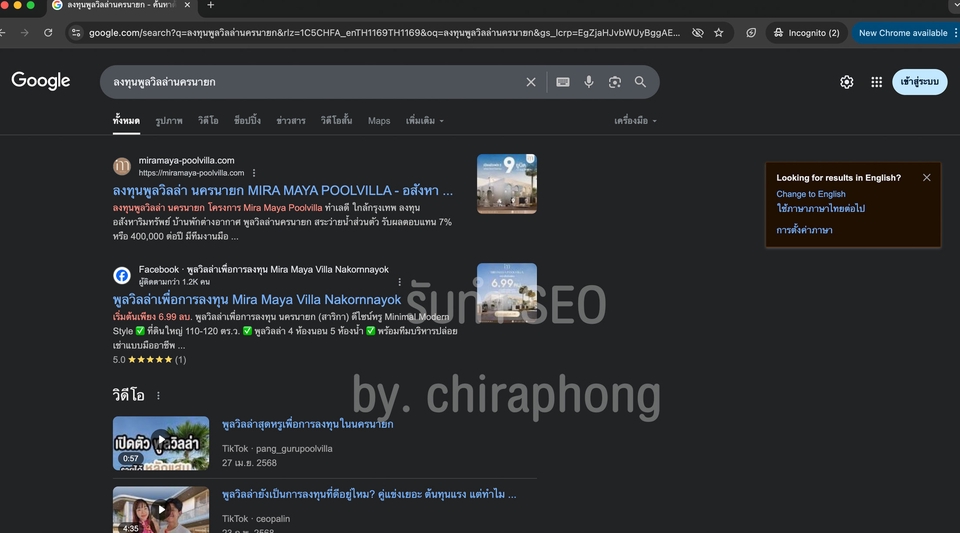
Task: Click the Facebook result 6.99 thumbnail
Action: point(507,293)
